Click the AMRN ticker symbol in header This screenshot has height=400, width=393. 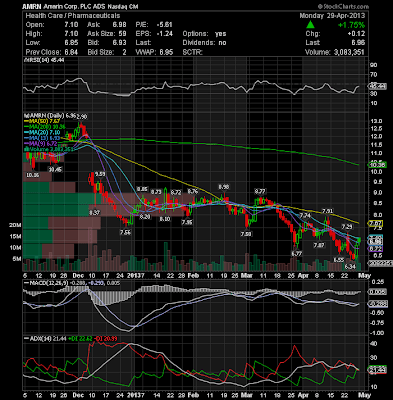31,7
